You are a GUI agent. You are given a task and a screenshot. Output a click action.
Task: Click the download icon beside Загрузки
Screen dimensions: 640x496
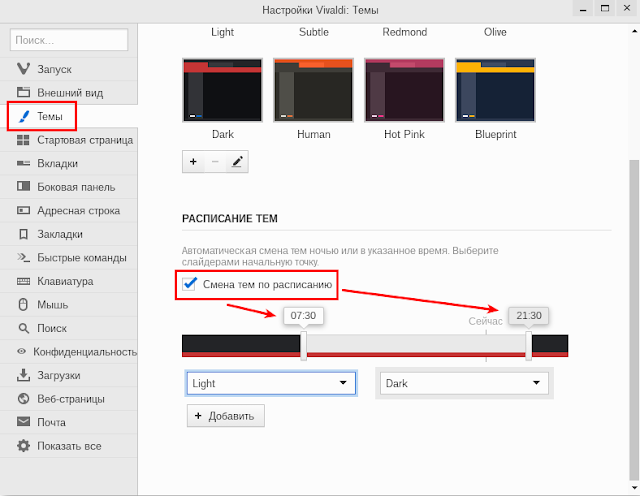point(23,375)
